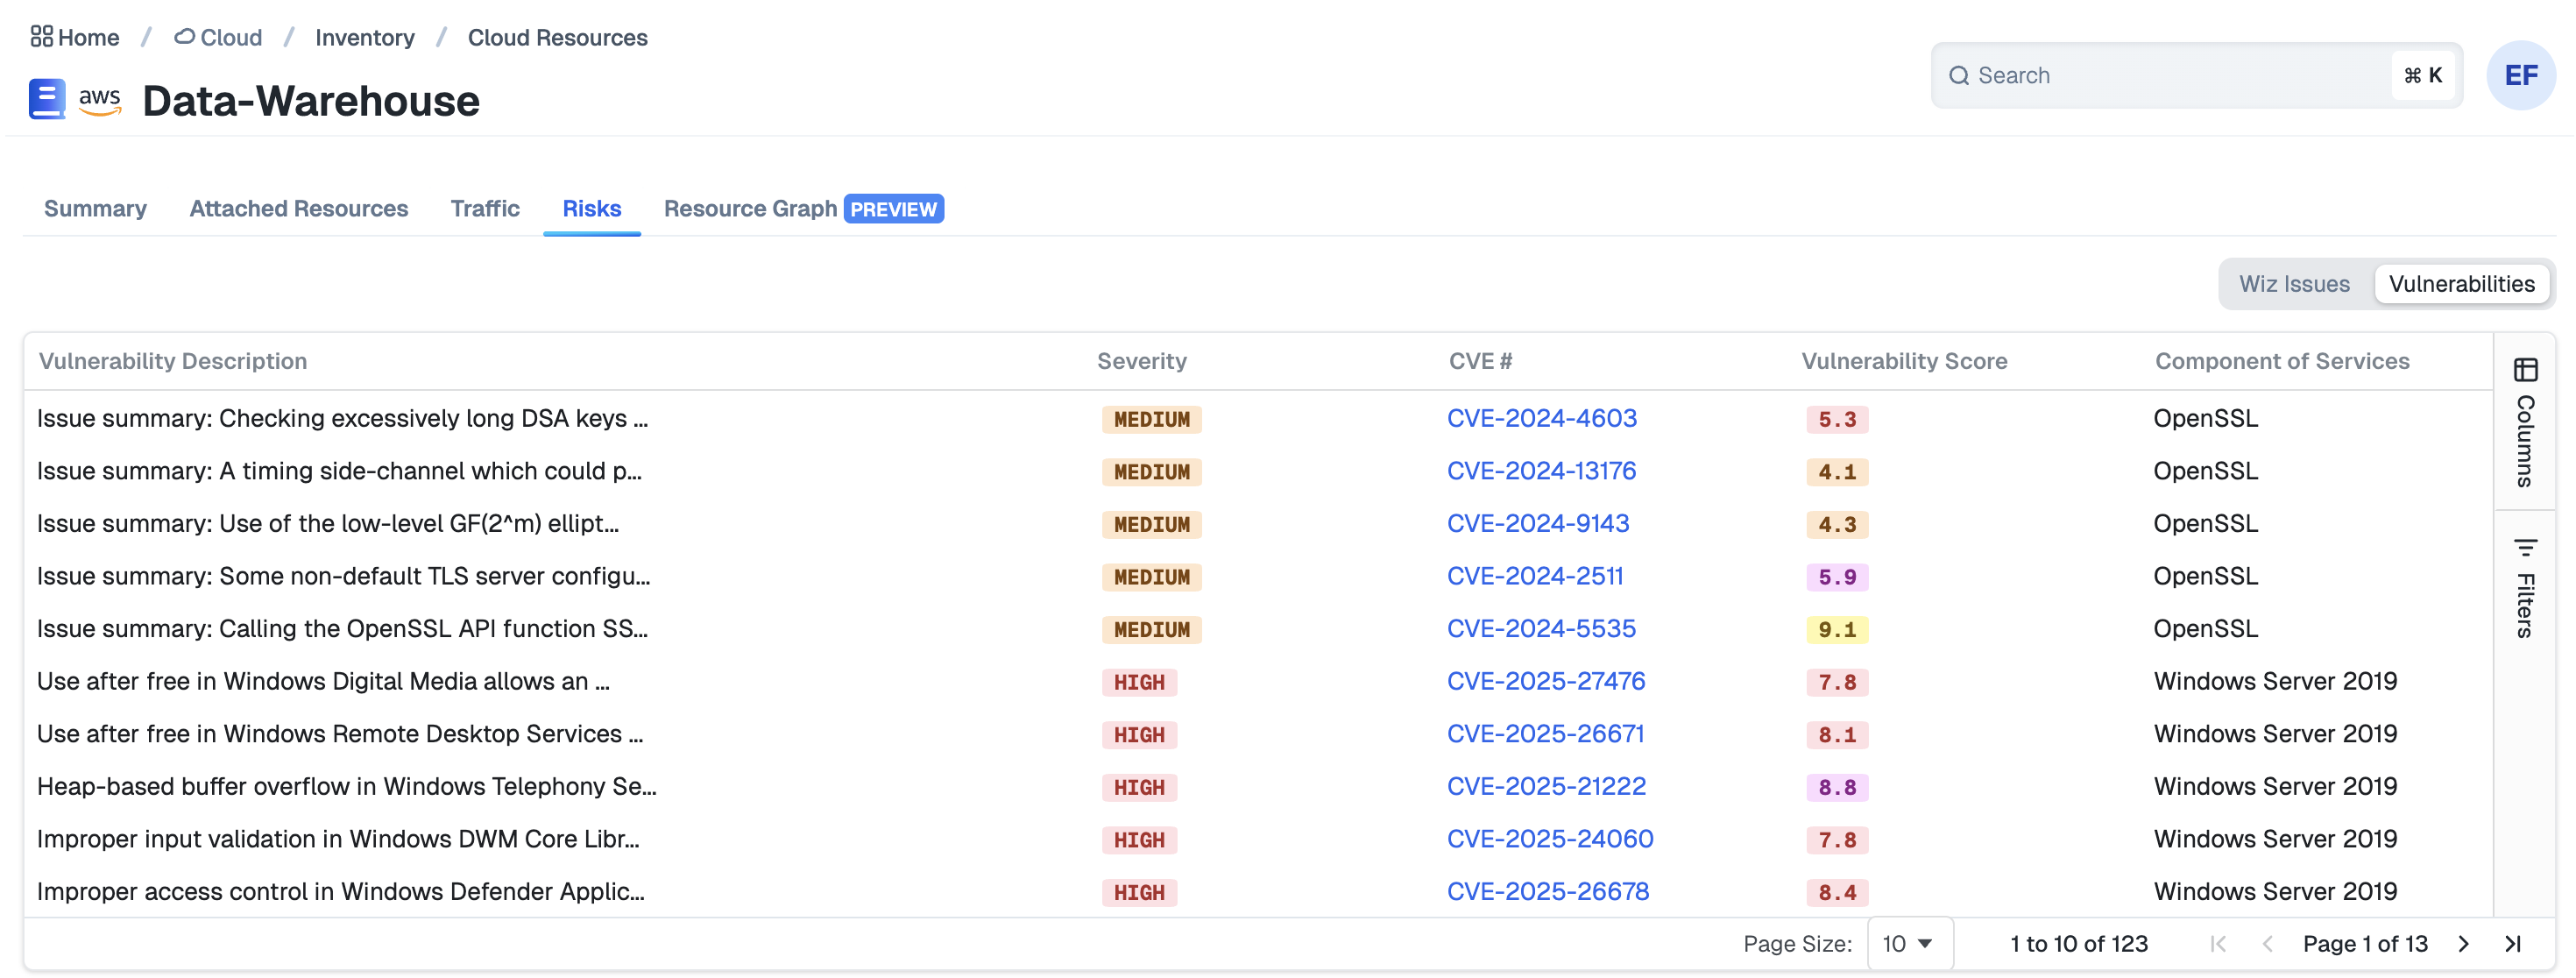
Task: Click the Command K shortcut badge
Action: pos(2422,76)
